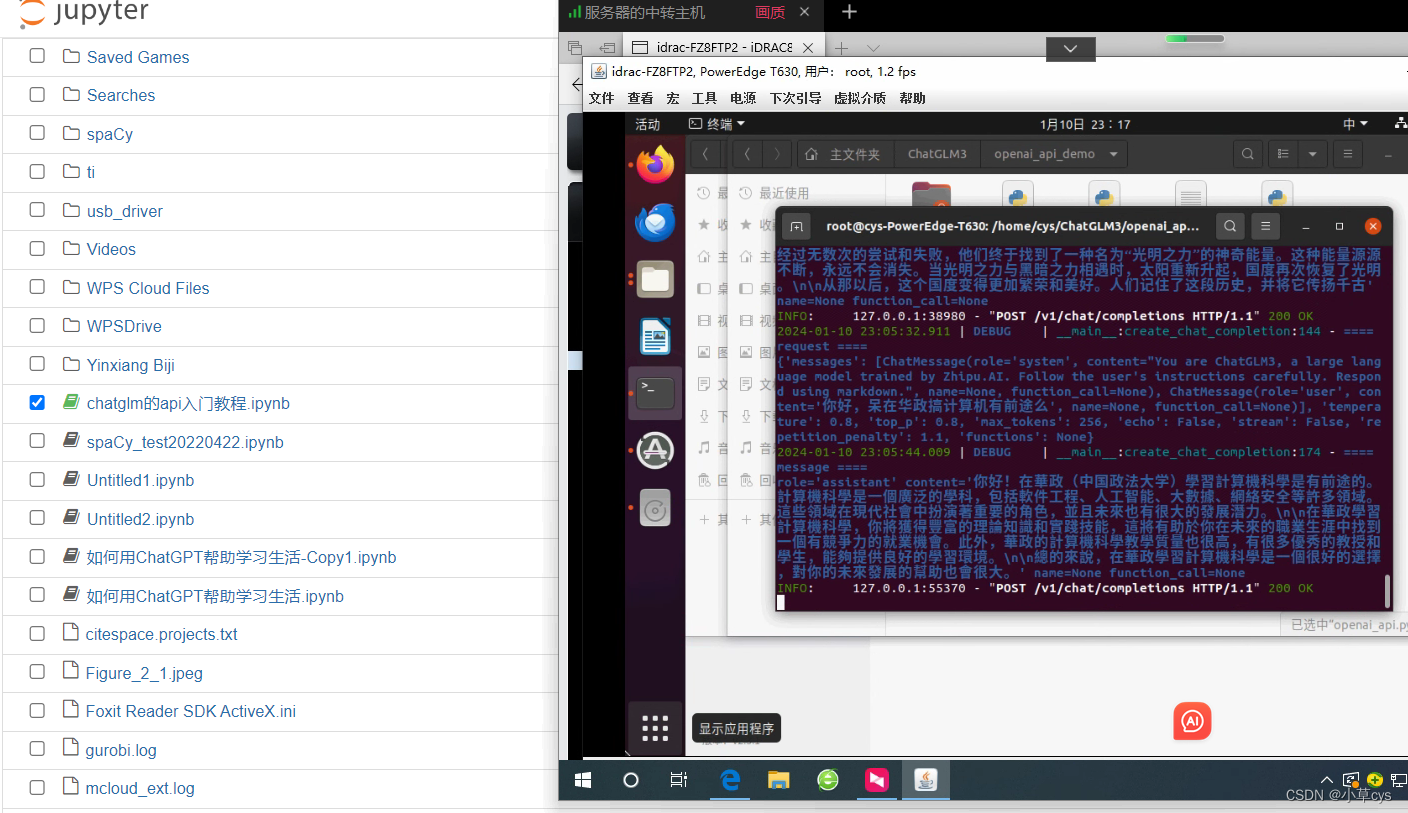The height and width of the screenshot is (813, 1408).
Task: Launch Microsoft Edge from the taskbar
Action: click(729, 780)
